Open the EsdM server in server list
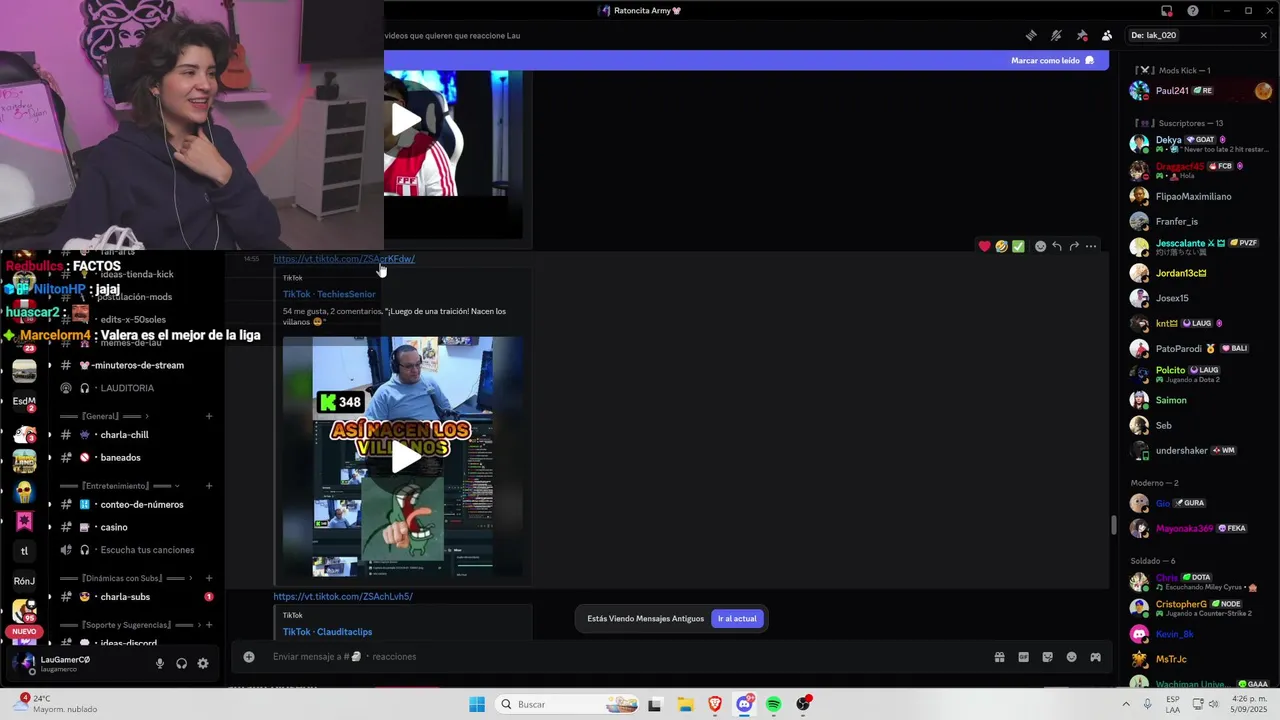1280x720 pixels. (24, 401)
